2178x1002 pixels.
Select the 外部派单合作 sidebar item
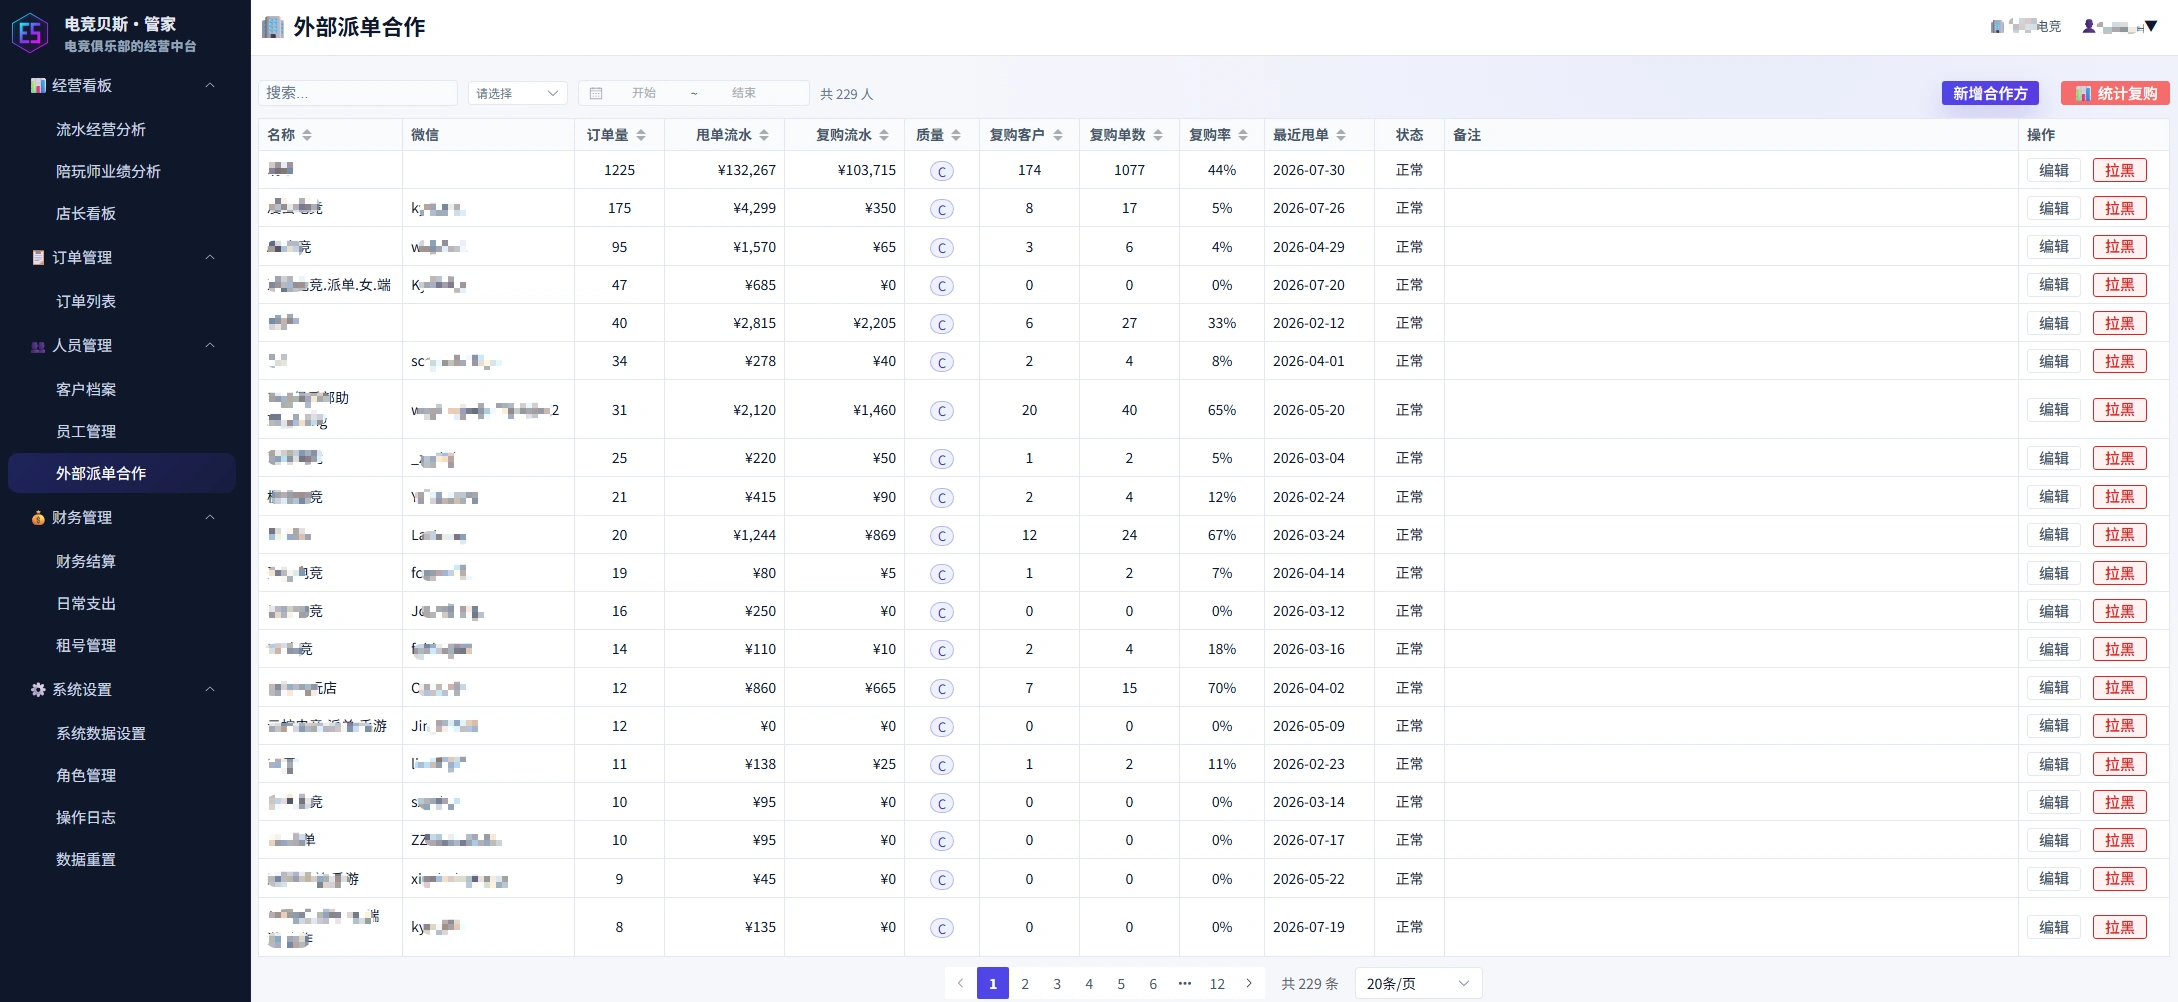122,473
